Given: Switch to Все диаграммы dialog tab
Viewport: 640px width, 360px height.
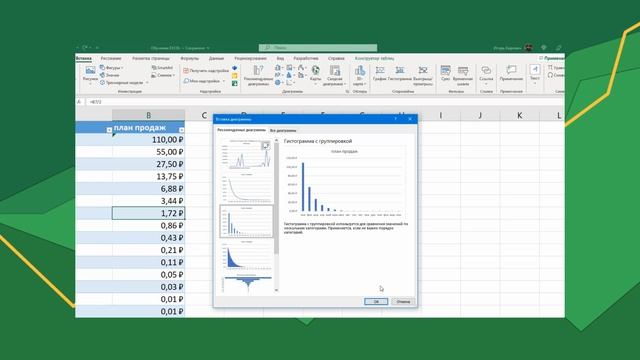Looking at the screenshot, I should [x=283, y=131].
